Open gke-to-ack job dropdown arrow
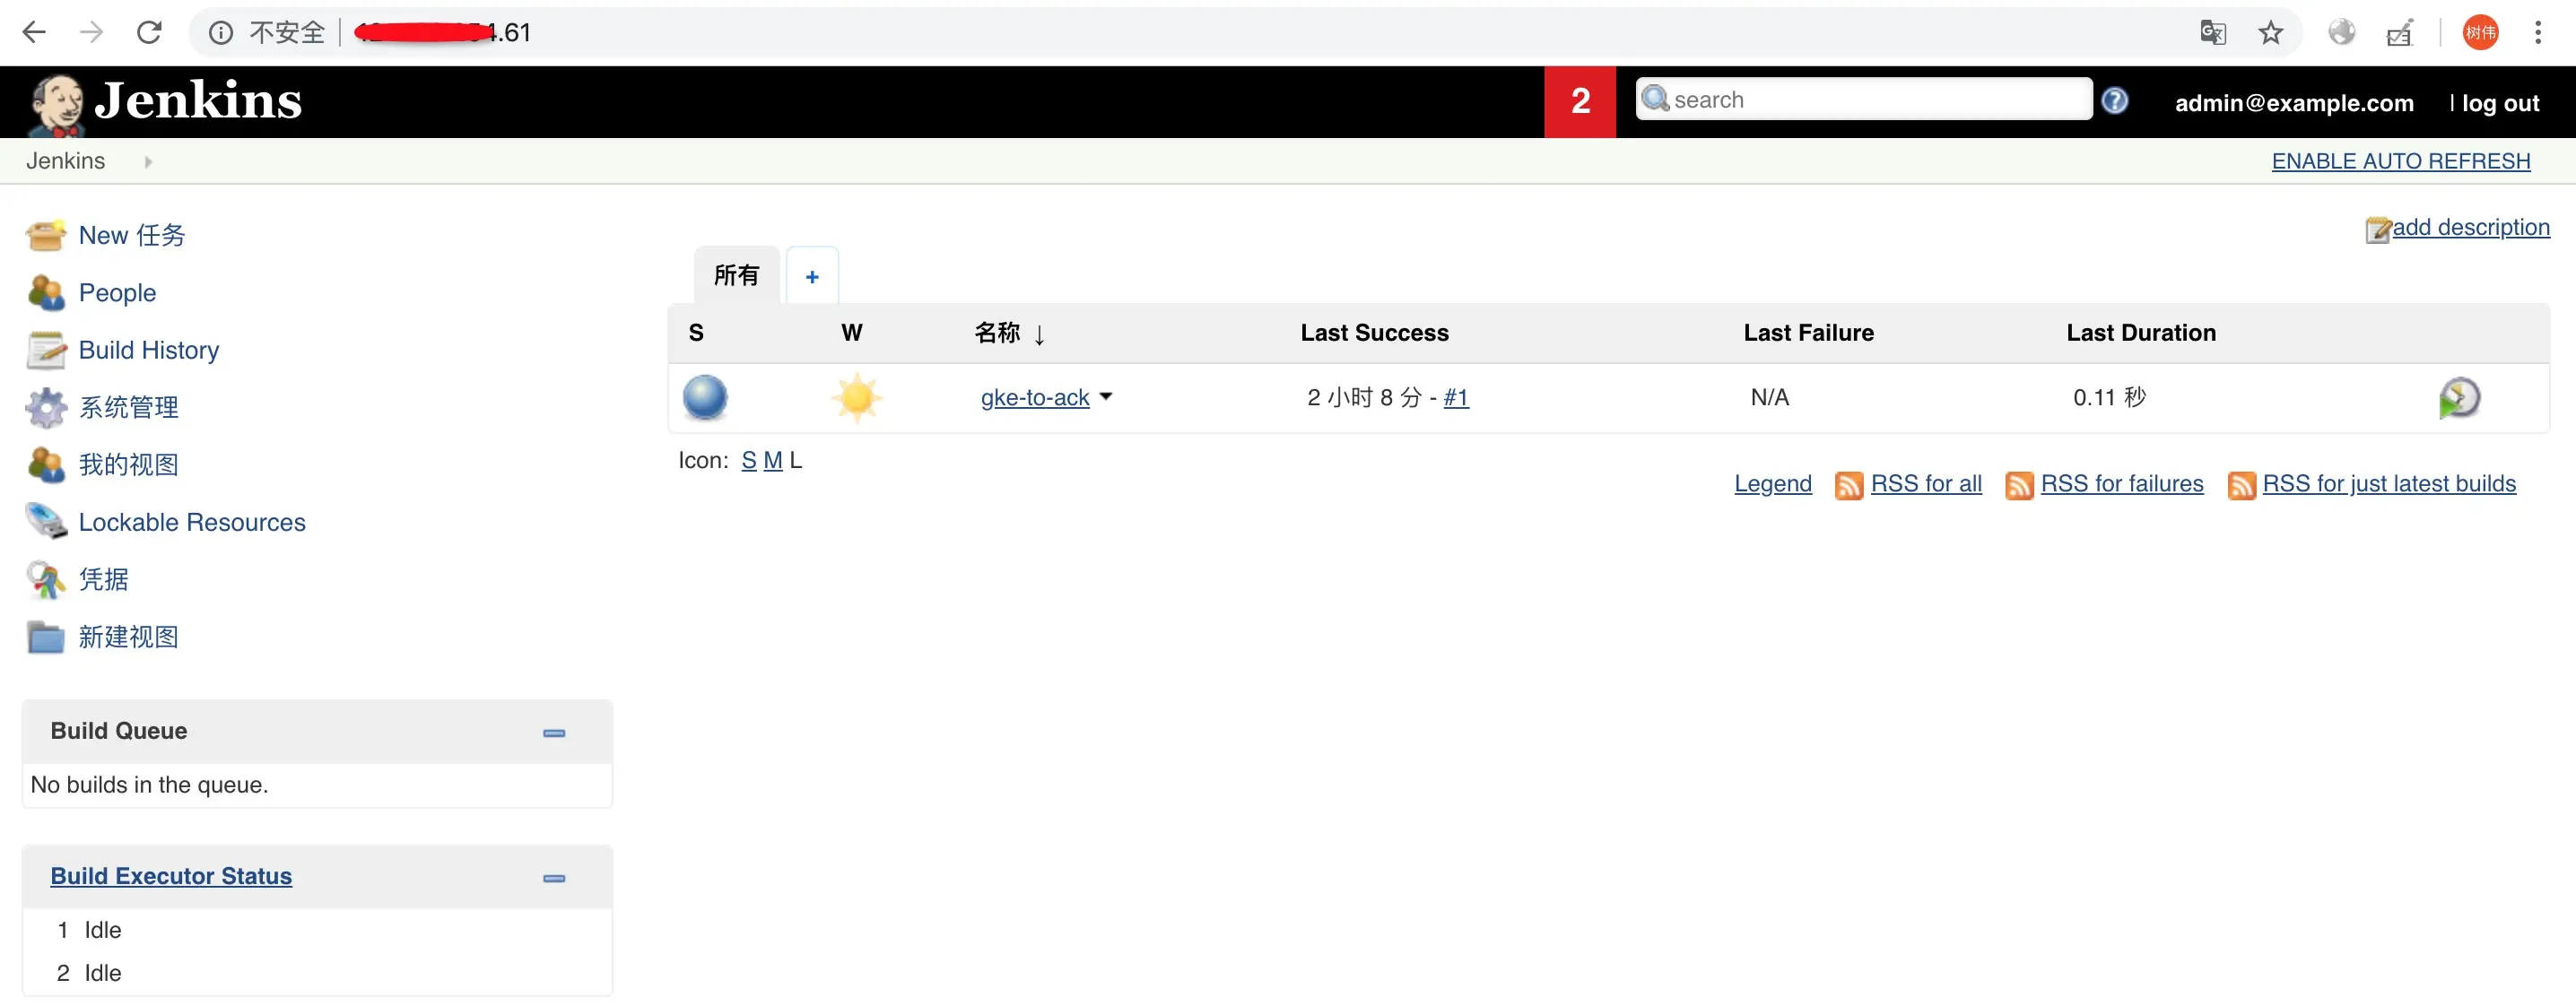 pyautogui.click(x=1105, y=397)
